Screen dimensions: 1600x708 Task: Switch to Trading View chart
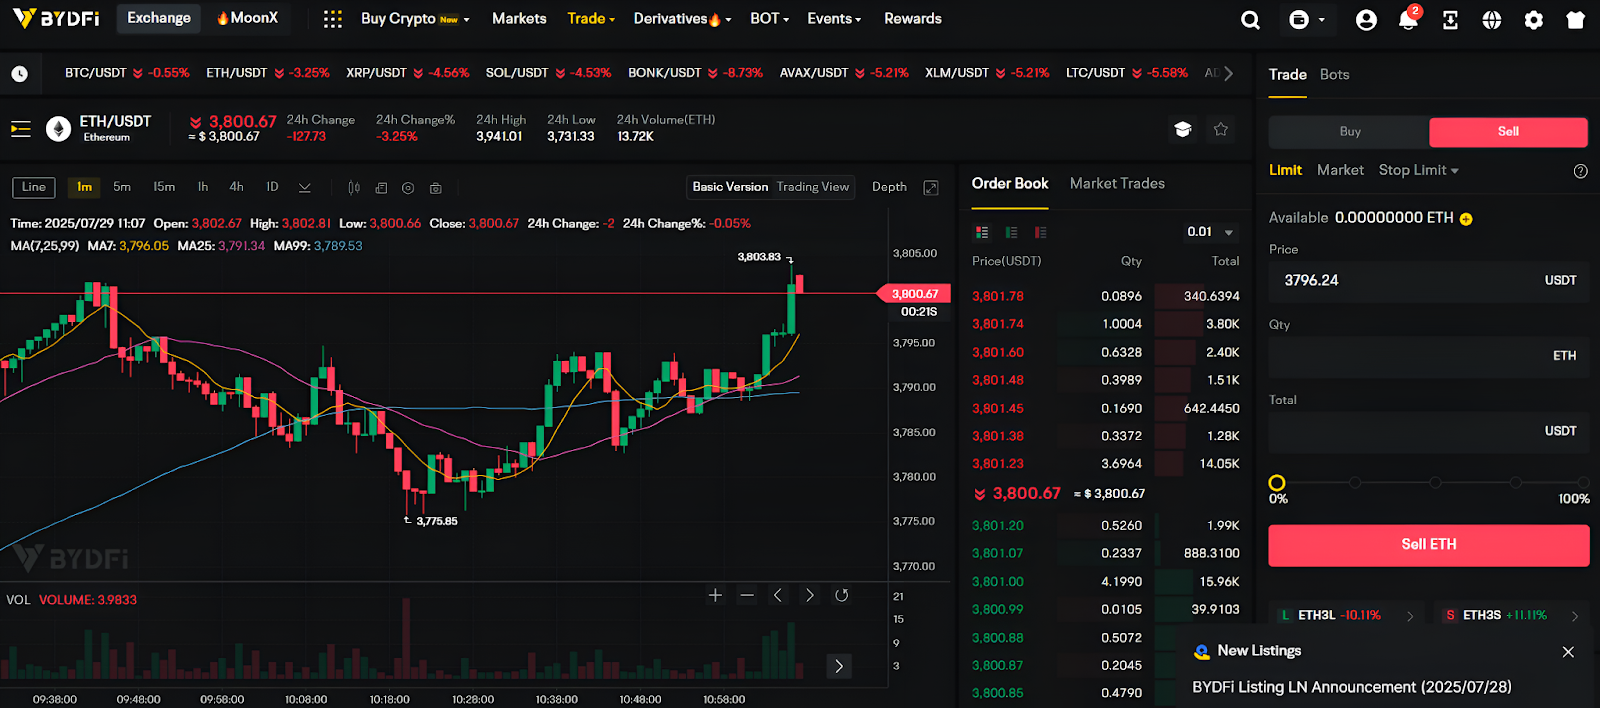point(813,187)
